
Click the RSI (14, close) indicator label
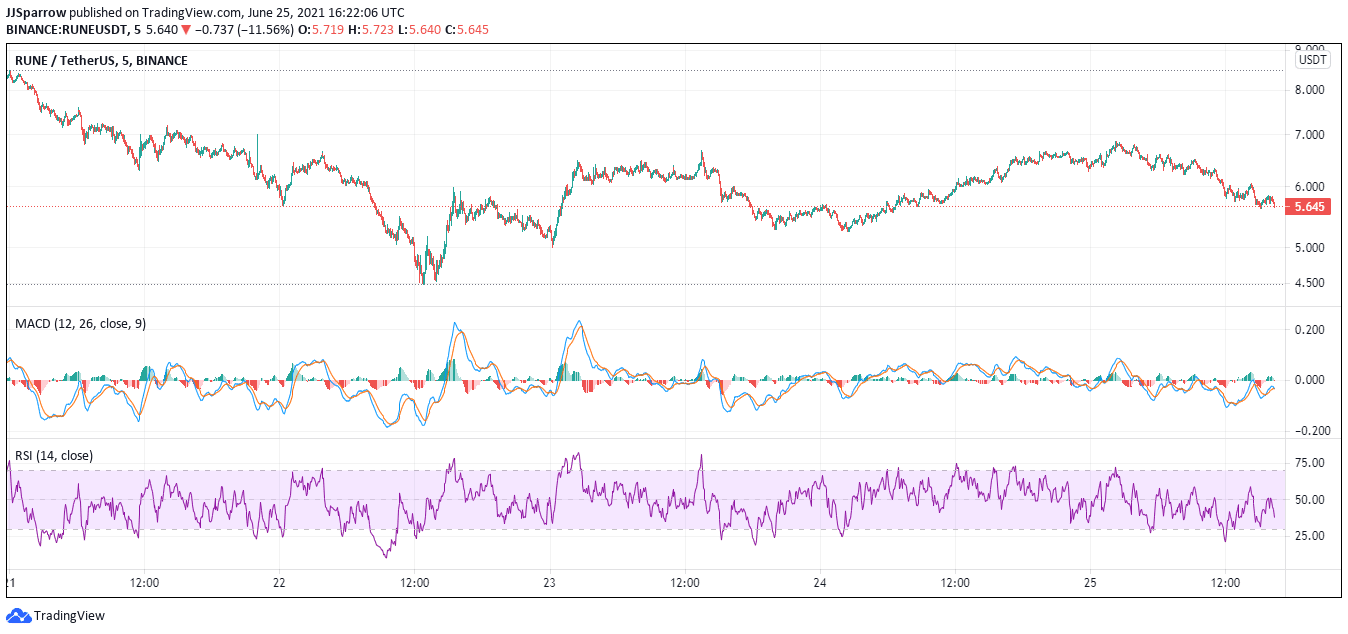tap(53, 455)
